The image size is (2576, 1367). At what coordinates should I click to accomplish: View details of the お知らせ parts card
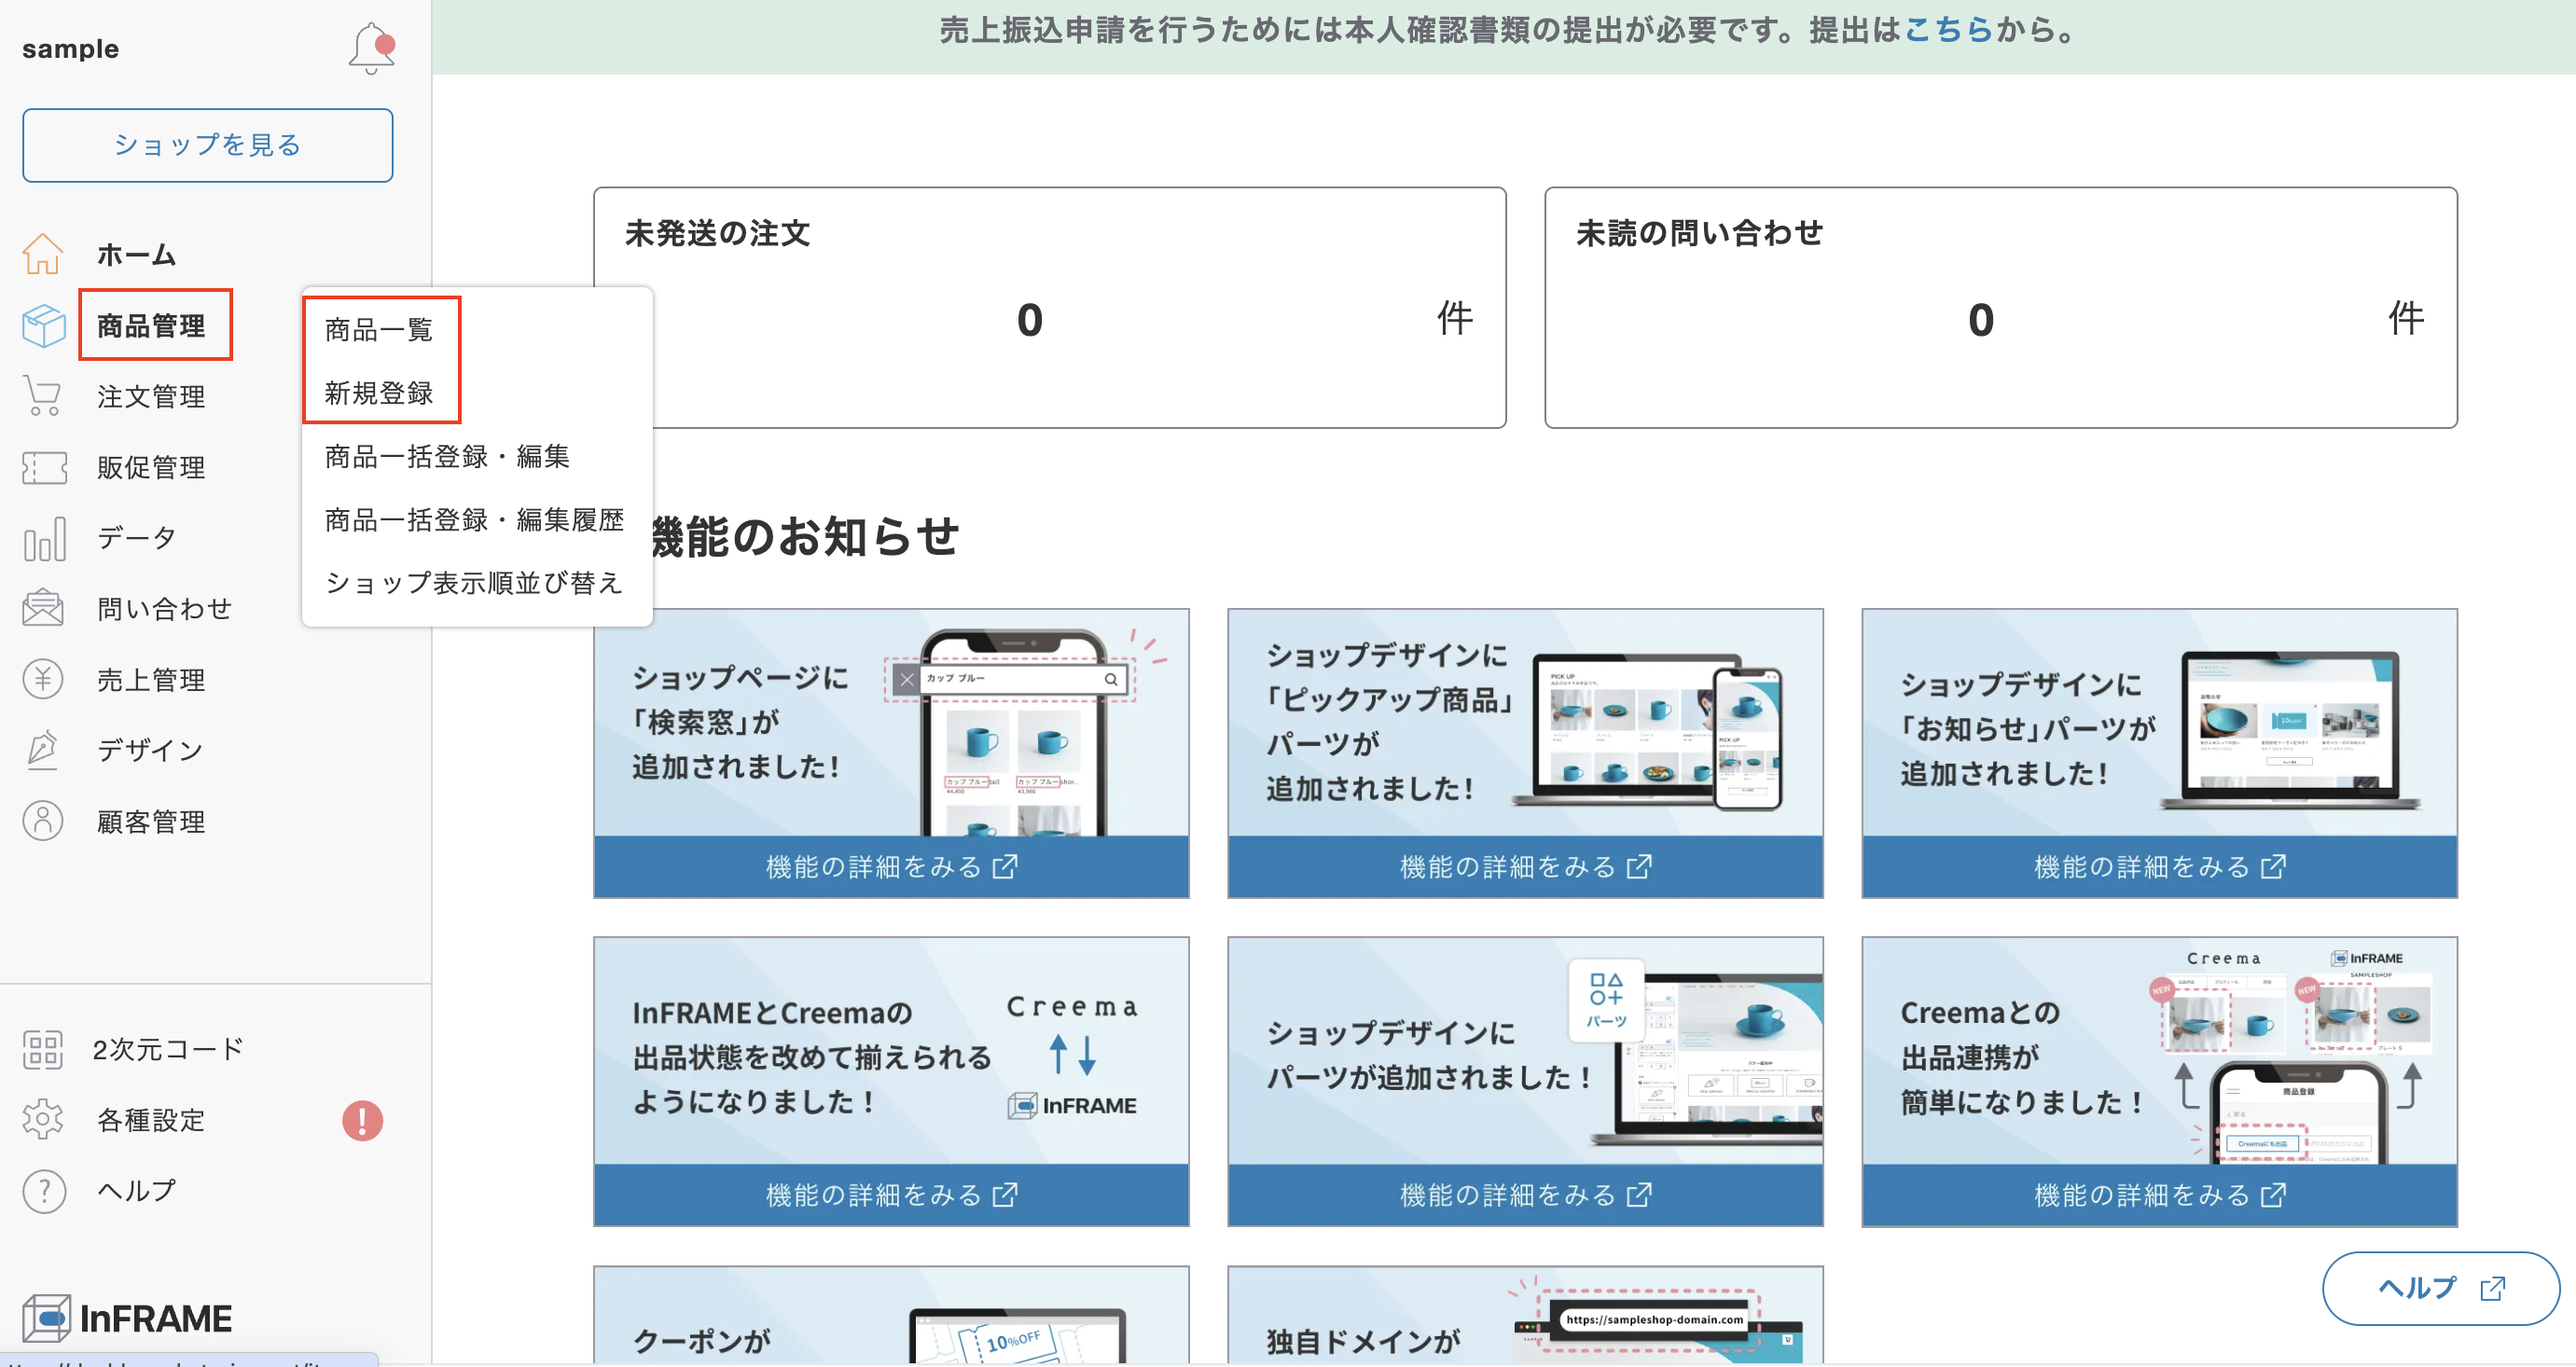click(2159, 866)
